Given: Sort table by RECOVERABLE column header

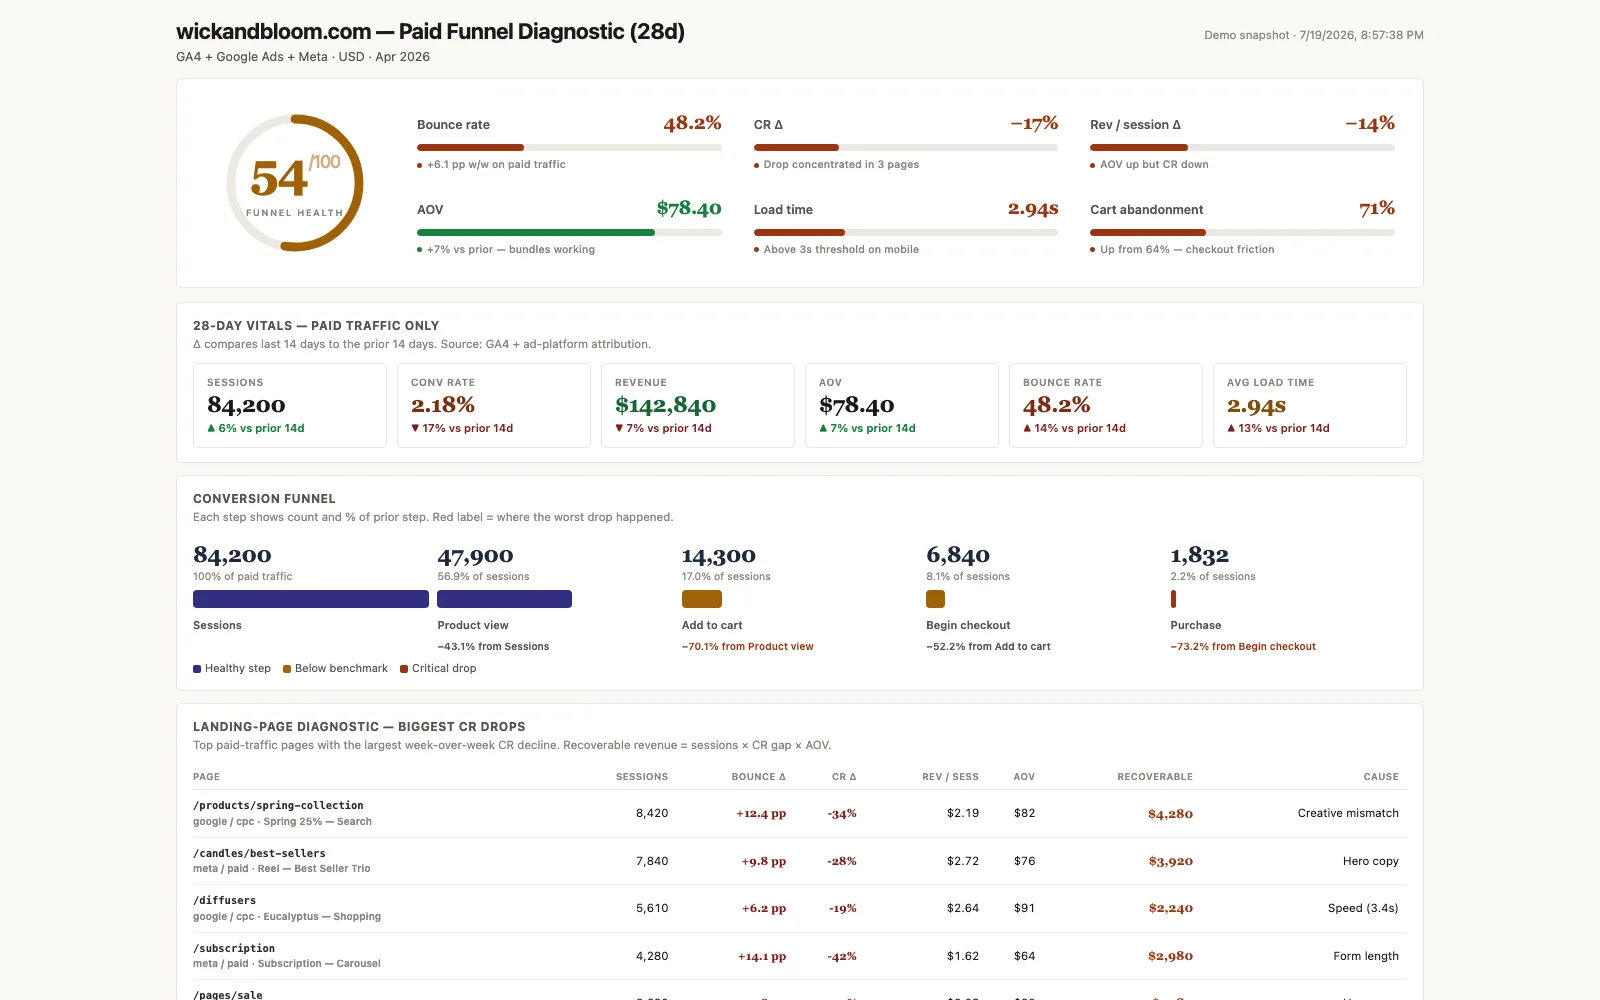Looking at the screenshot, I should click(x=1155, y=777).
